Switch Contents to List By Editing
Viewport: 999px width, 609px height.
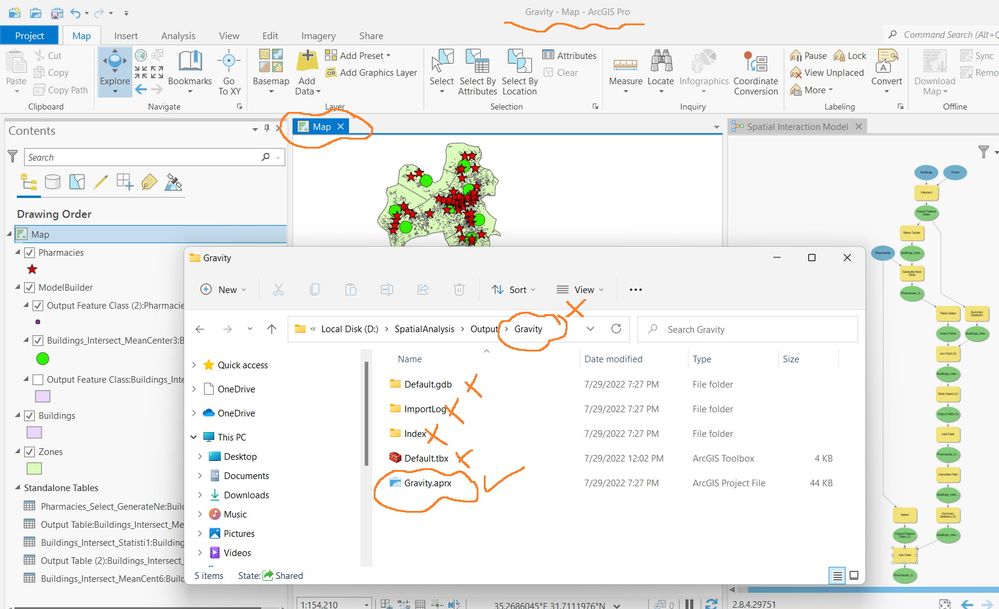coord(101,182)
